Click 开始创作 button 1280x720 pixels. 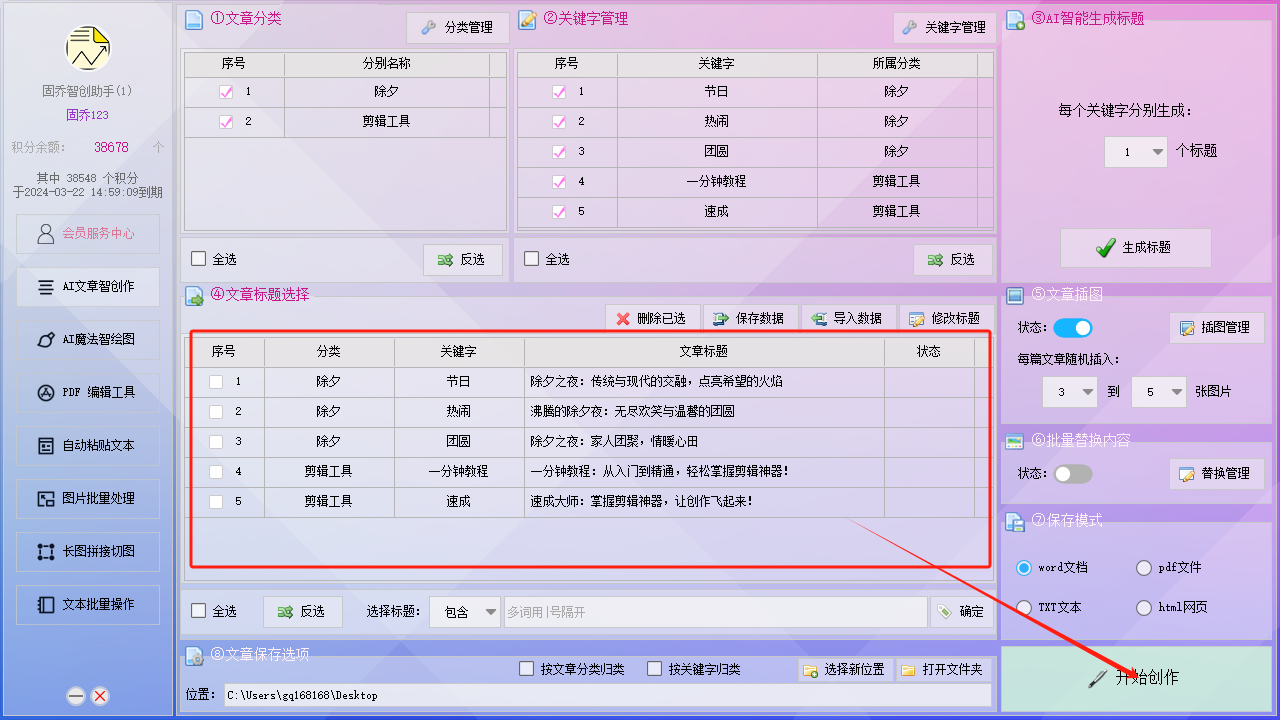pos(1136,678)
